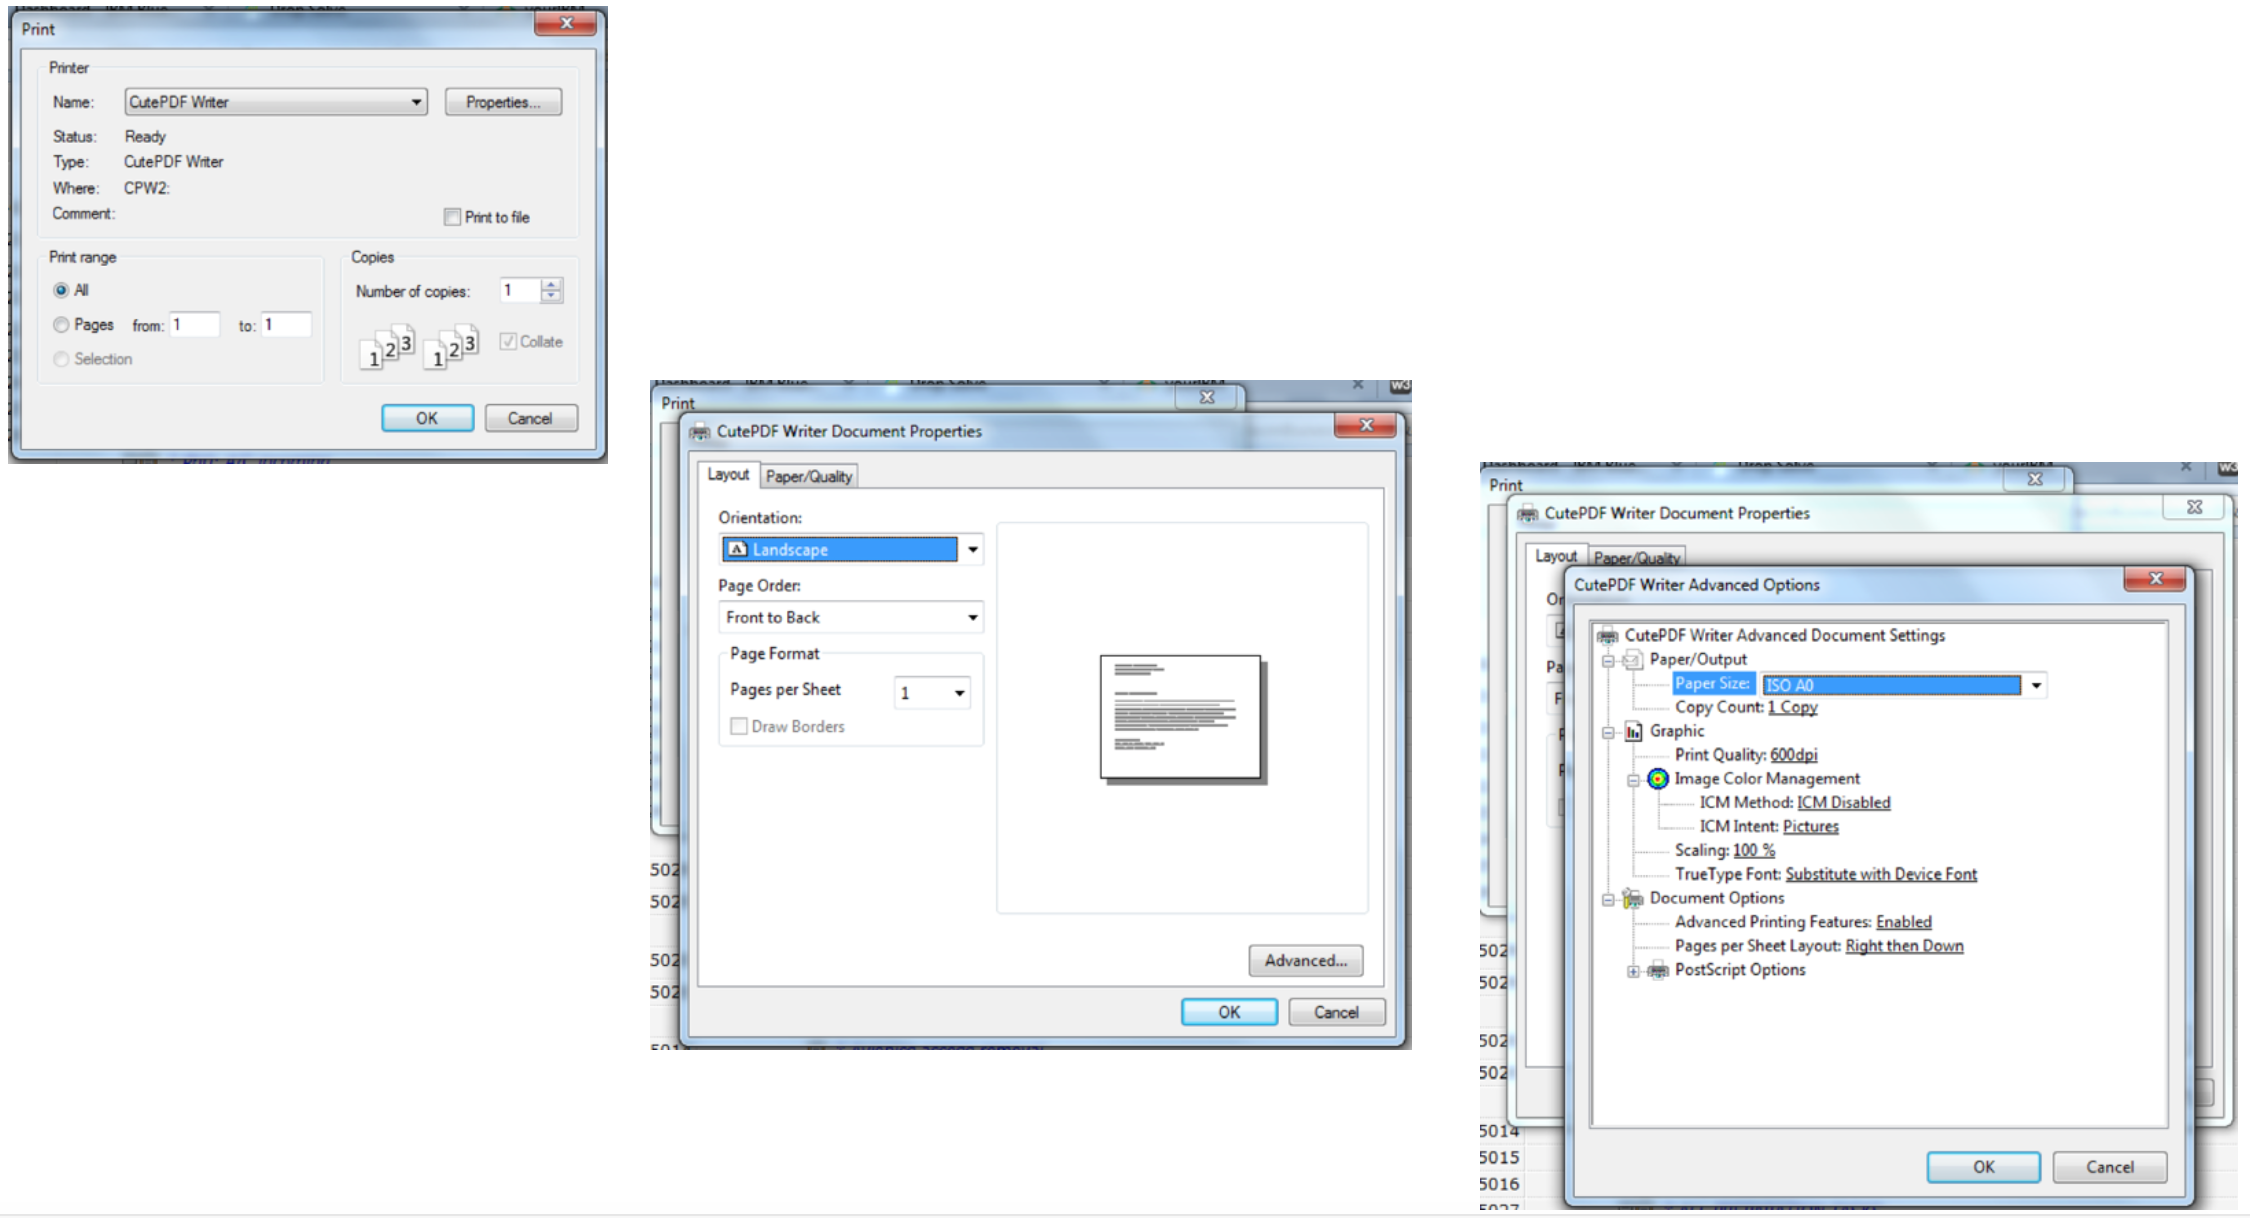Click the collated copies illustration icon
The height and width of the screenshot is (1218, 2250).
point(387,346)
